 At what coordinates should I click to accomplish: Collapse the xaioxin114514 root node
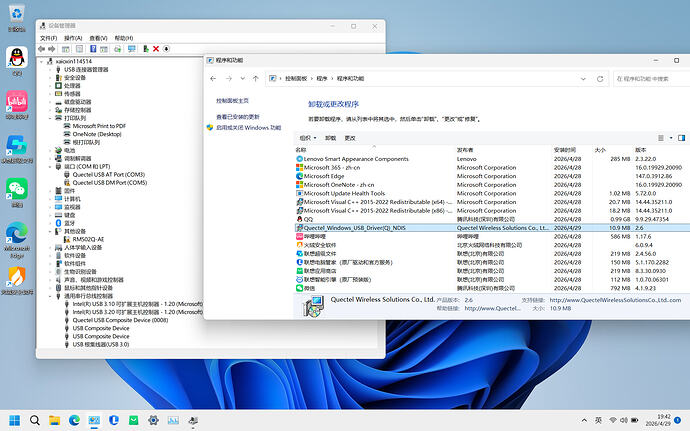pyautogui.click(x=42, y=62)
